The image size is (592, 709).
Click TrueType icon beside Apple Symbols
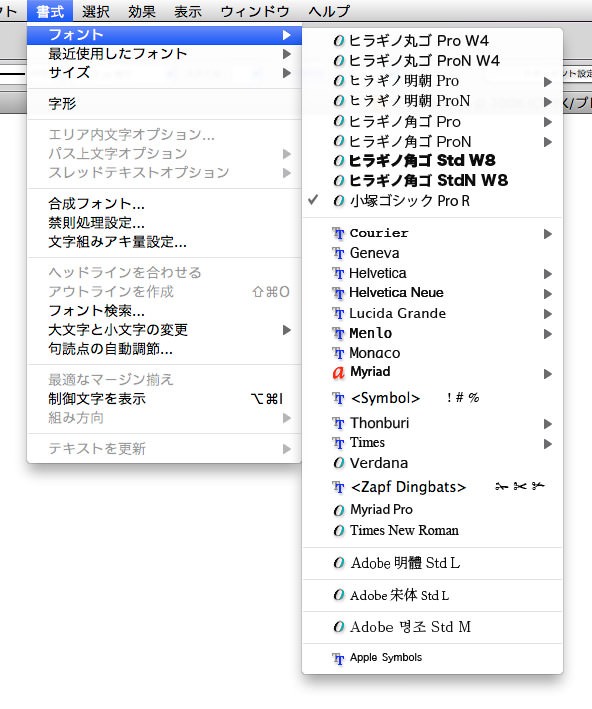click(338, 659)
